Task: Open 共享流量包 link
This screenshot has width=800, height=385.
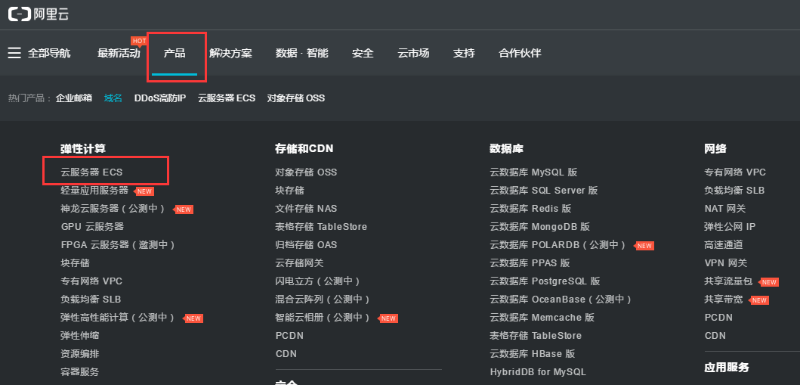Action: pyautogui.click(x=729, y=281)
